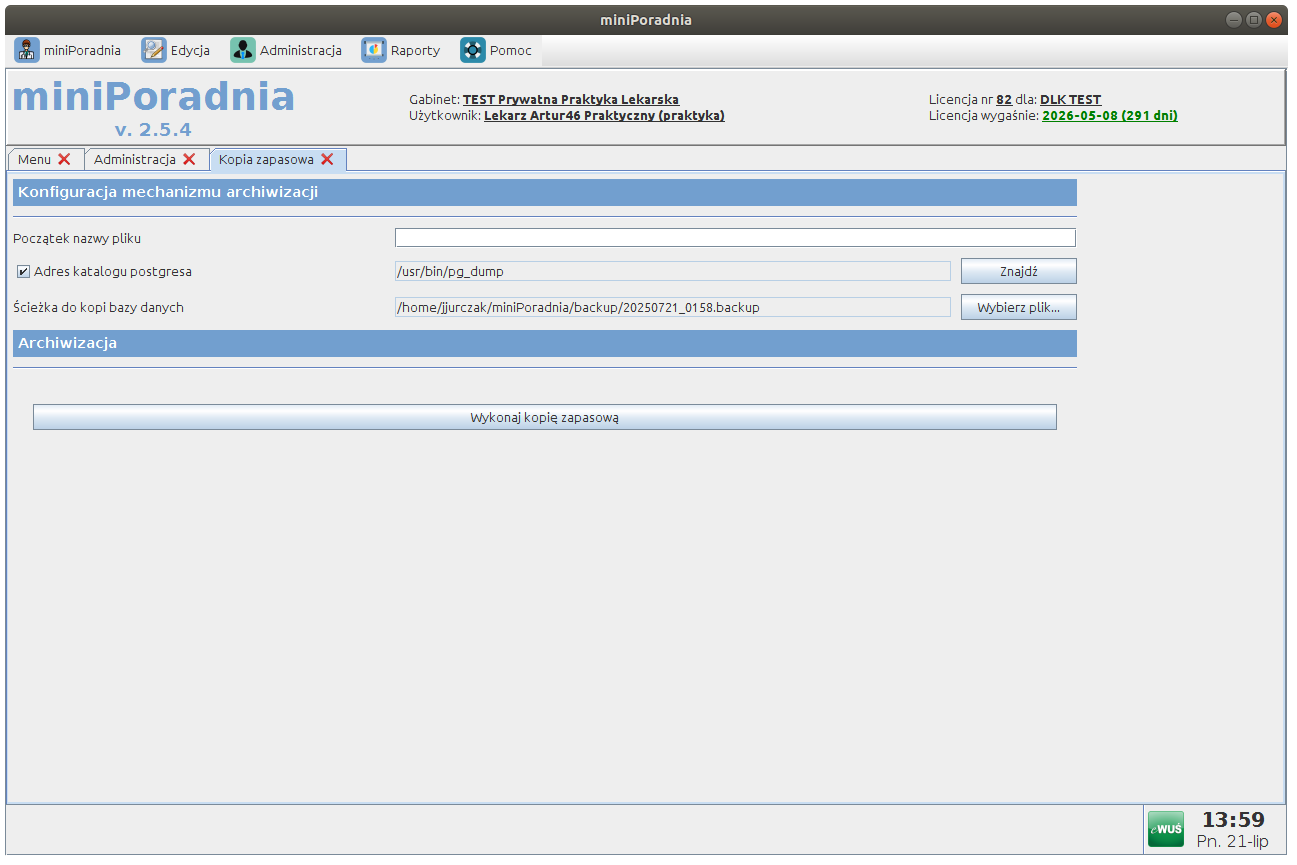Run backup with Wykonaj kopię zapasową
1297x865 pixels.
(544, 417)
